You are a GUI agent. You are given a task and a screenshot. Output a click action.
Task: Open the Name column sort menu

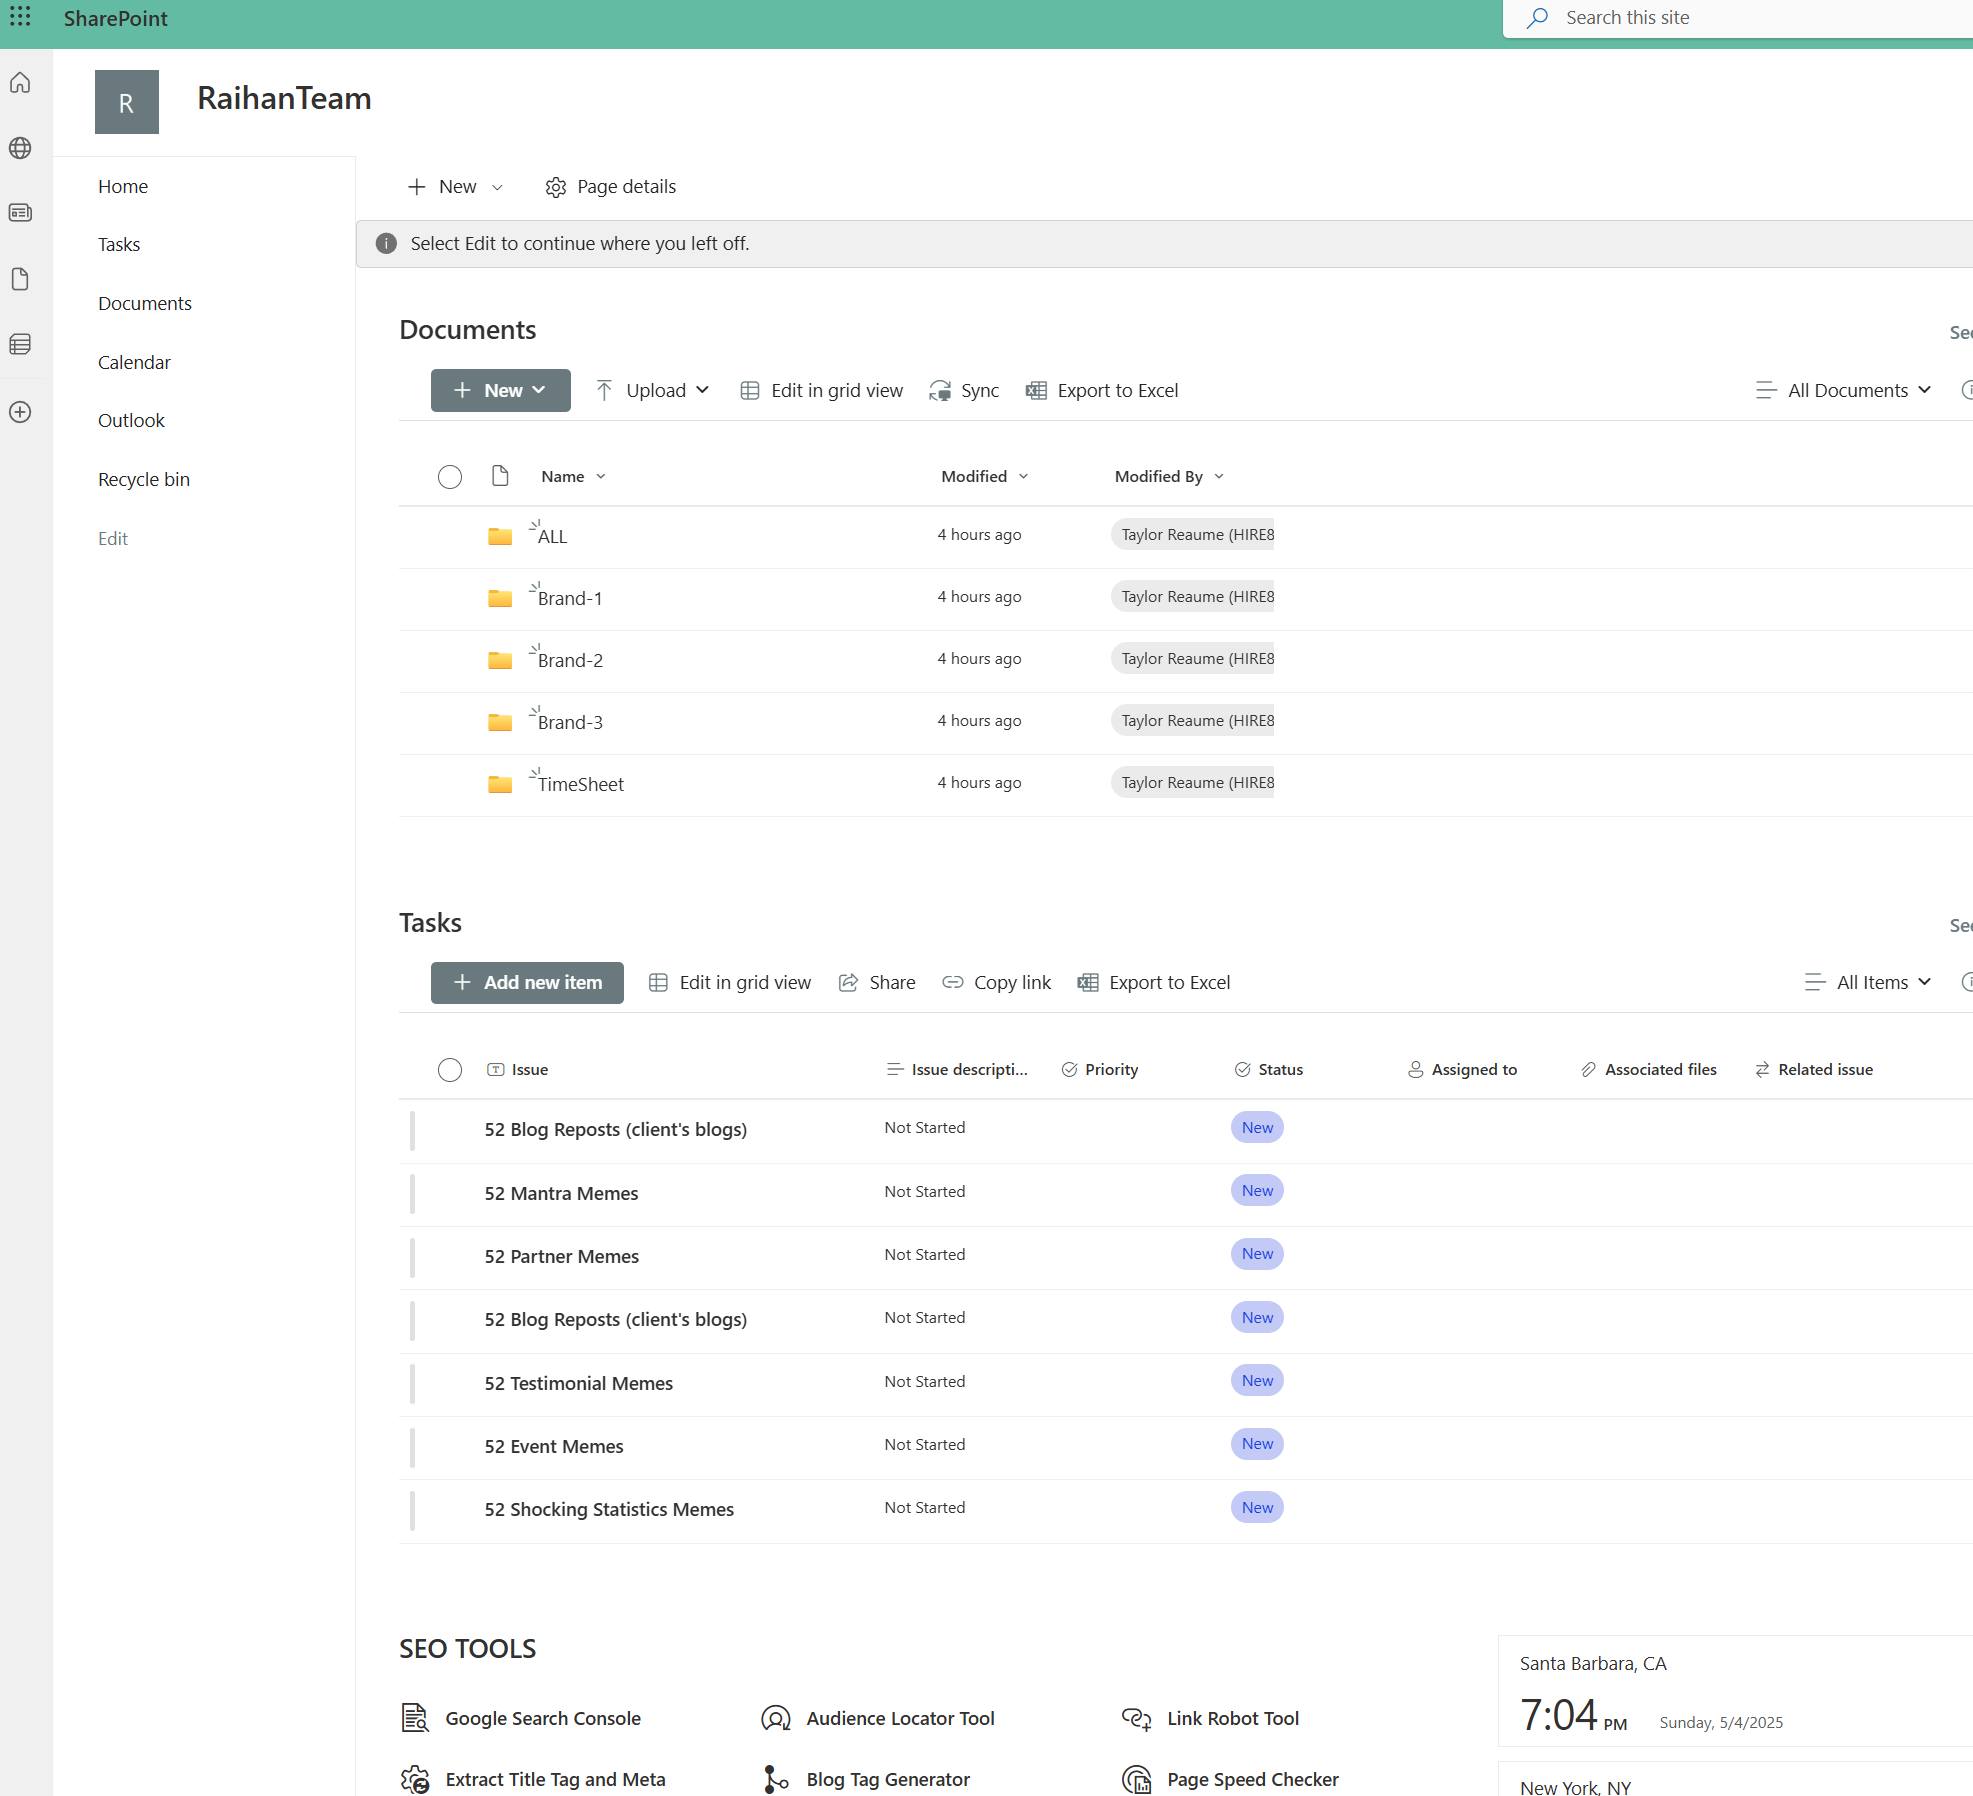(574, 477)
